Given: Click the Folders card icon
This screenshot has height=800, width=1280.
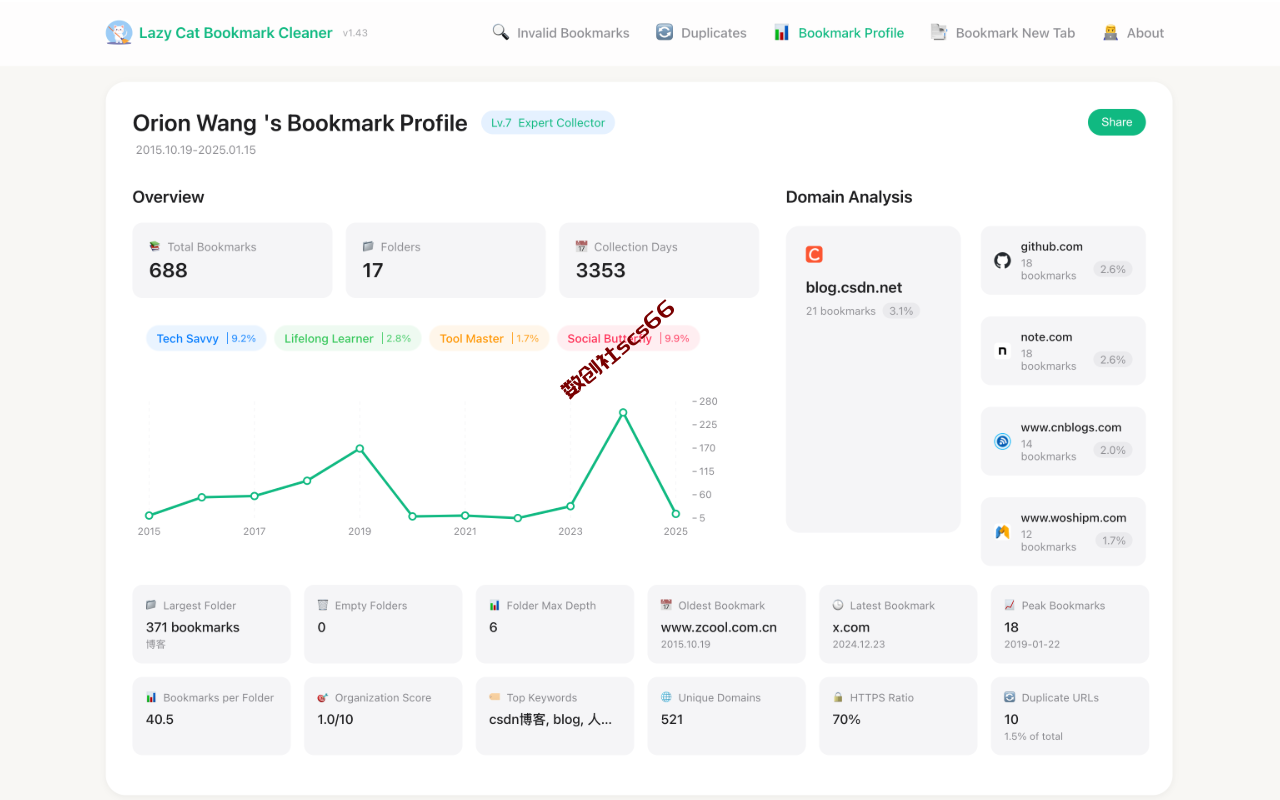Looking at the screenshot, I should pos(368,246).
